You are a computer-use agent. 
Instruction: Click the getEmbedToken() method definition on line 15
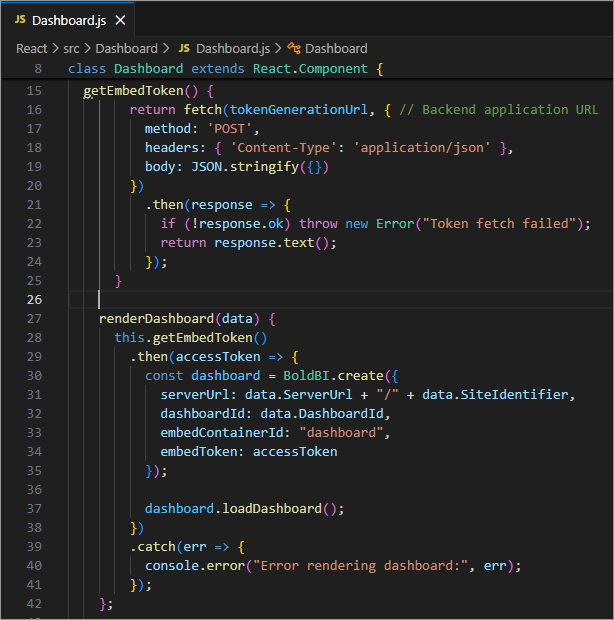pos(140,91)
